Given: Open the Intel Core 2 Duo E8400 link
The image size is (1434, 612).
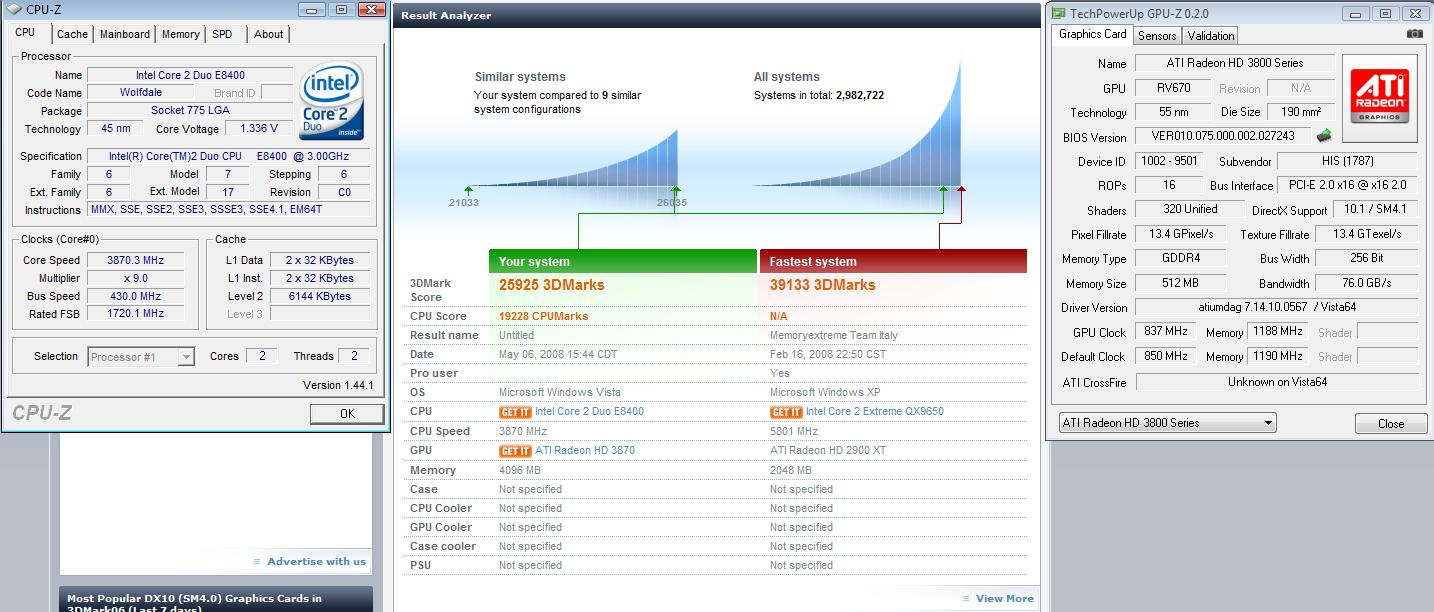Looking at the screenshot, I should pyautogui.click(x=589, y=412).
